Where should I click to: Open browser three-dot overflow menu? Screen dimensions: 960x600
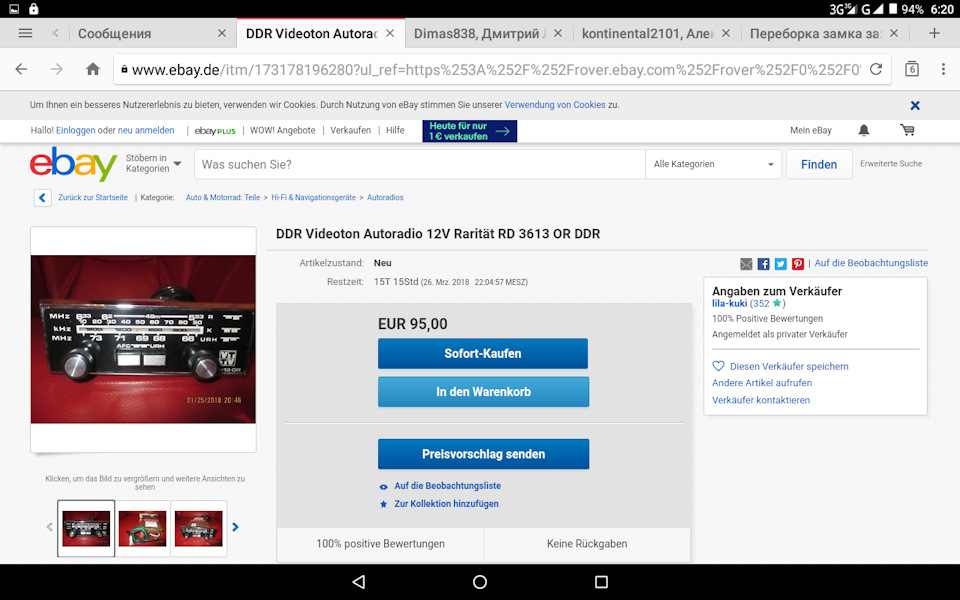(943, 69)
